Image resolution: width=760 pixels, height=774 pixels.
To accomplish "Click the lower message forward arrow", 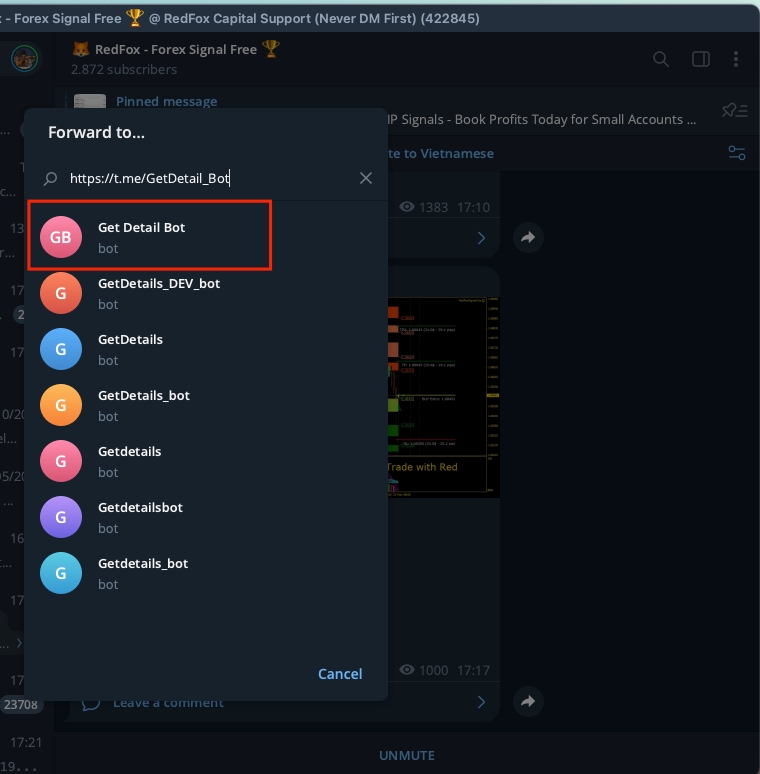I will pyautogui.click(x=528, y=701).
